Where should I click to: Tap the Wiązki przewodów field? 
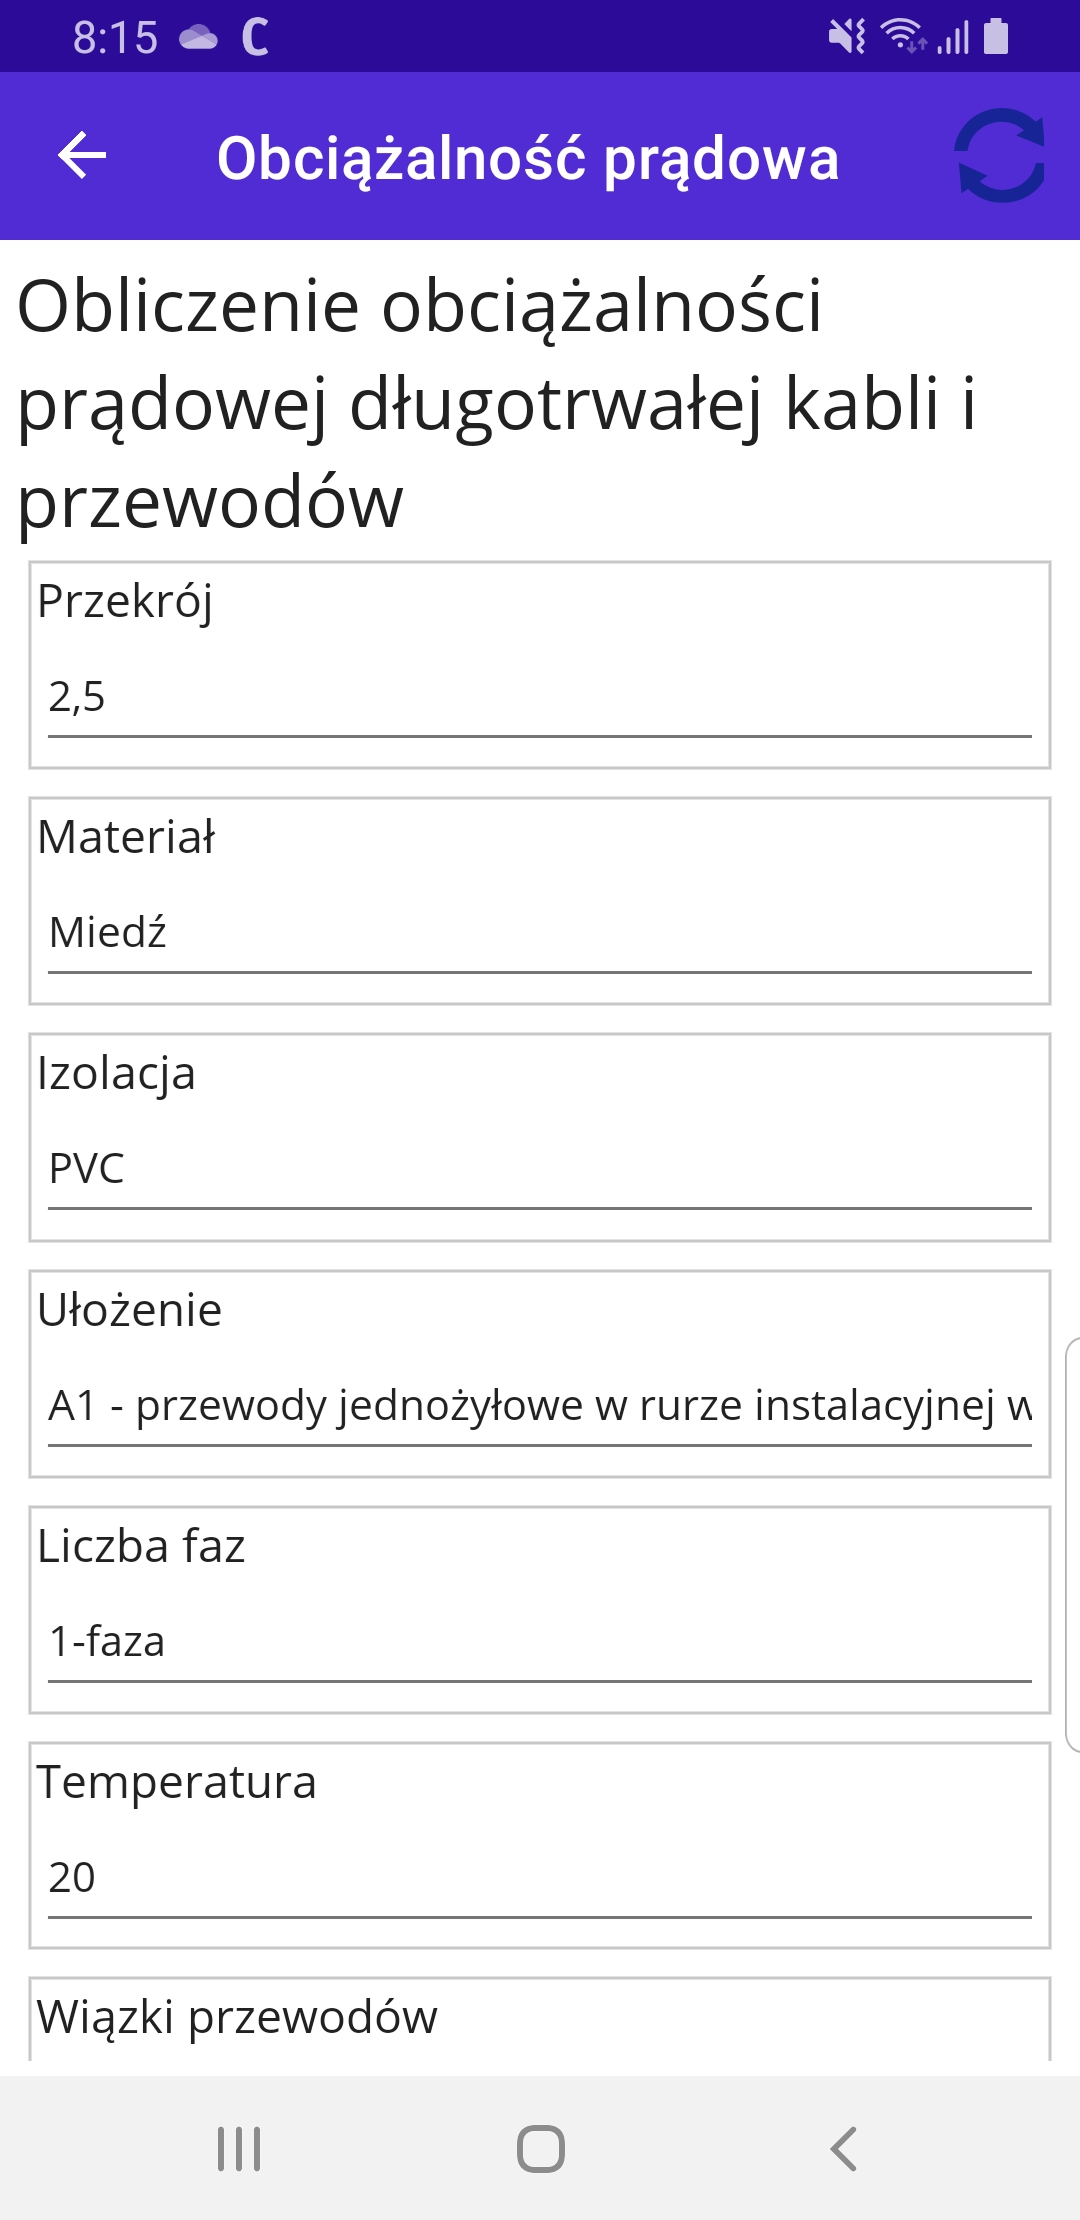[540, 2018]
